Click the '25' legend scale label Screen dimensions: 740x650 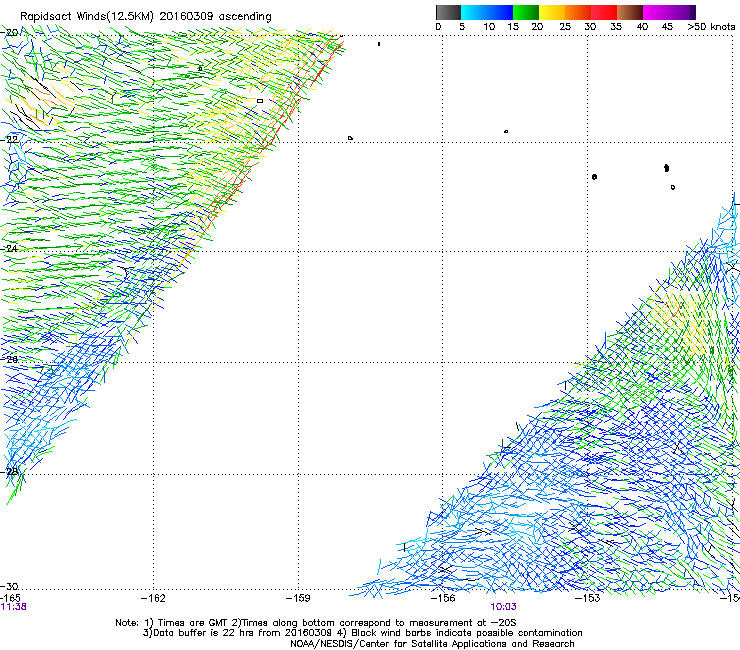(x=565, y=27)
